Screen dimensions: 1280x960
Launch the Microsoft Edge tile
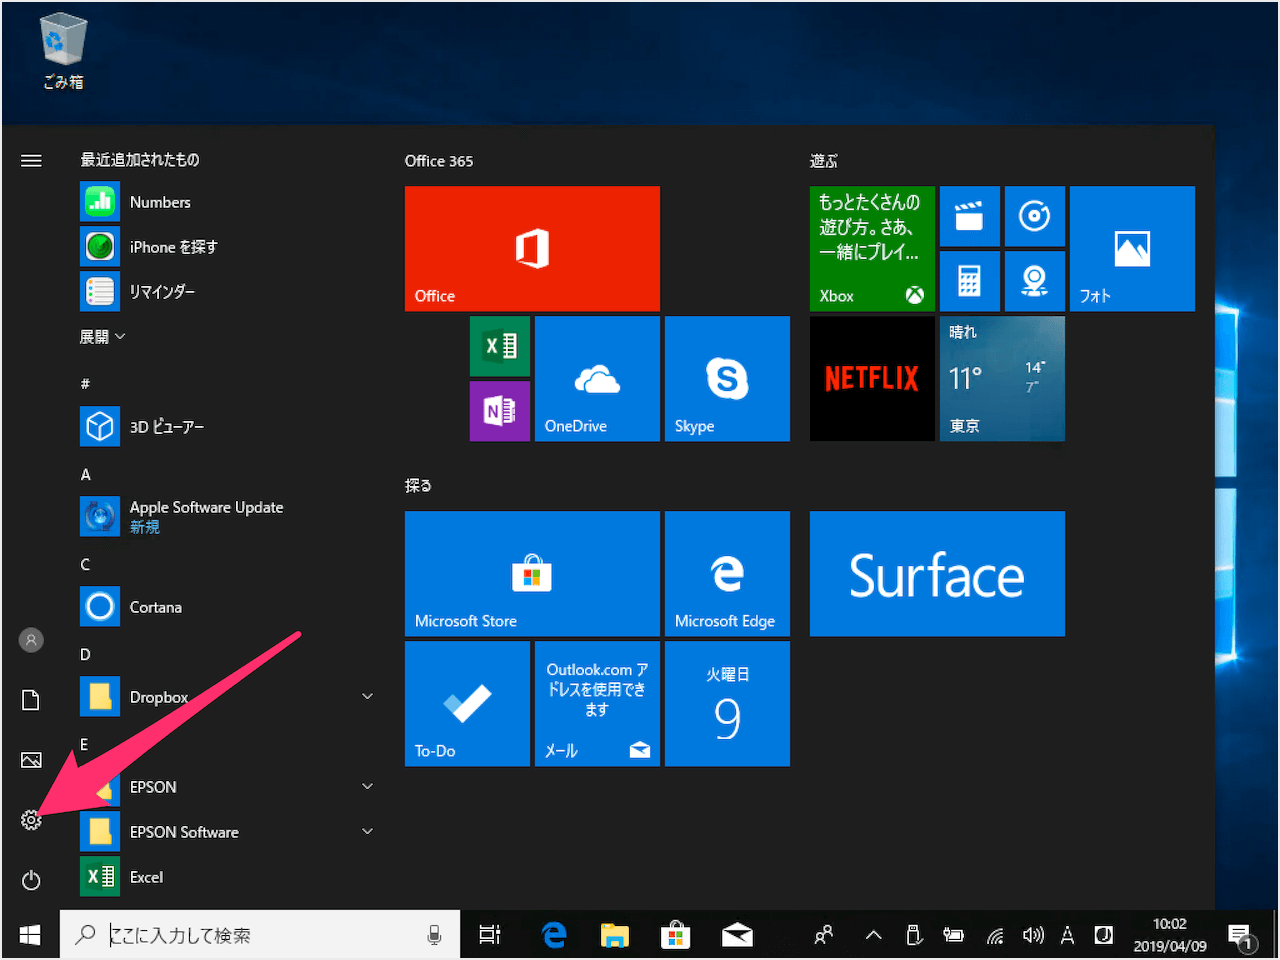click(727, 573)
